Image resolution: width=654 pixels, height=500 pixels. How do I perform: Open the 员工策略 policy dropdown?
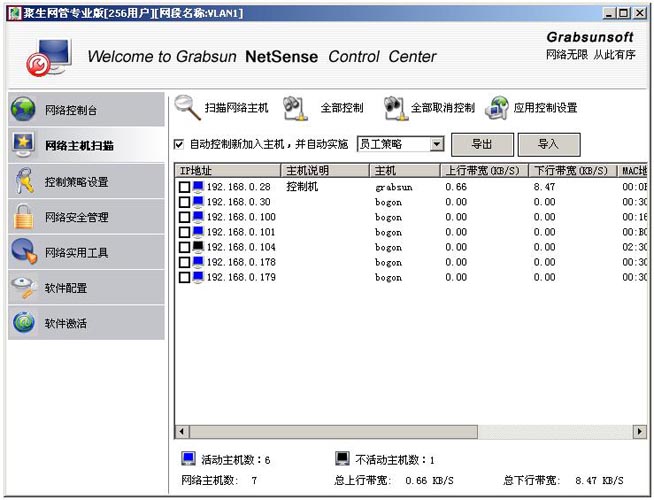436,144
